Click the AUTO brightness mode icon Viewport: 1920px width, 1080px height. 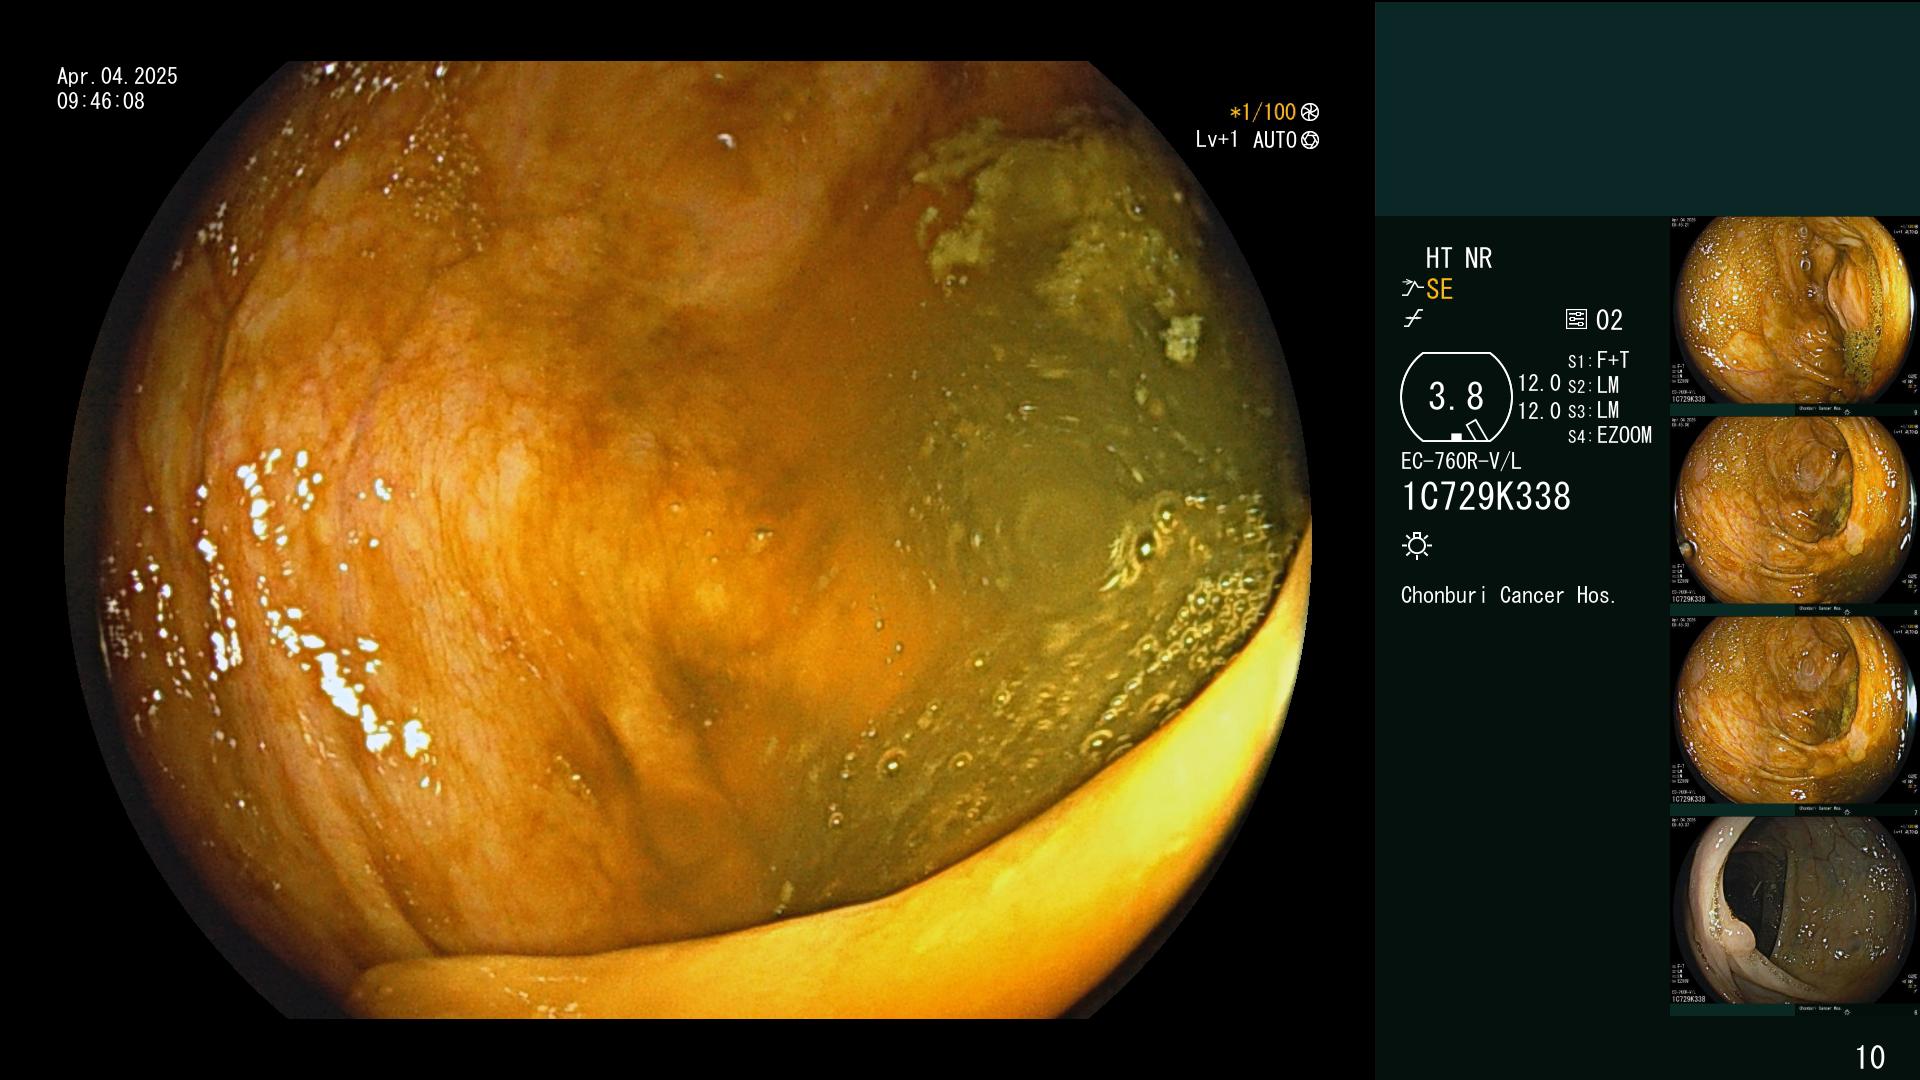coord(1310,141)
